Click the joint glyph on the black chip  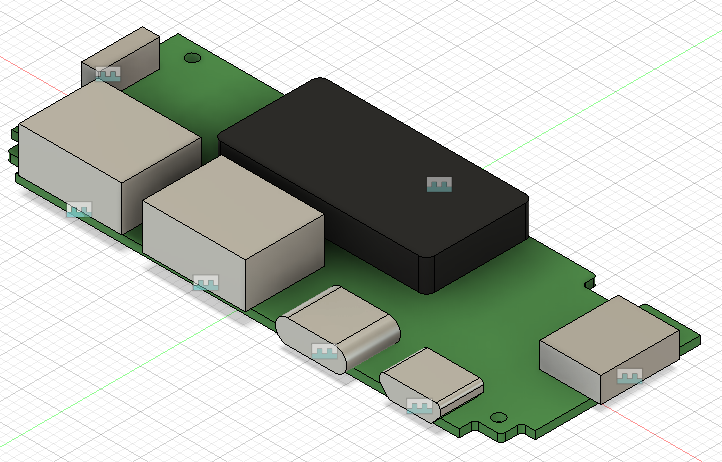(x=439, y=184)
